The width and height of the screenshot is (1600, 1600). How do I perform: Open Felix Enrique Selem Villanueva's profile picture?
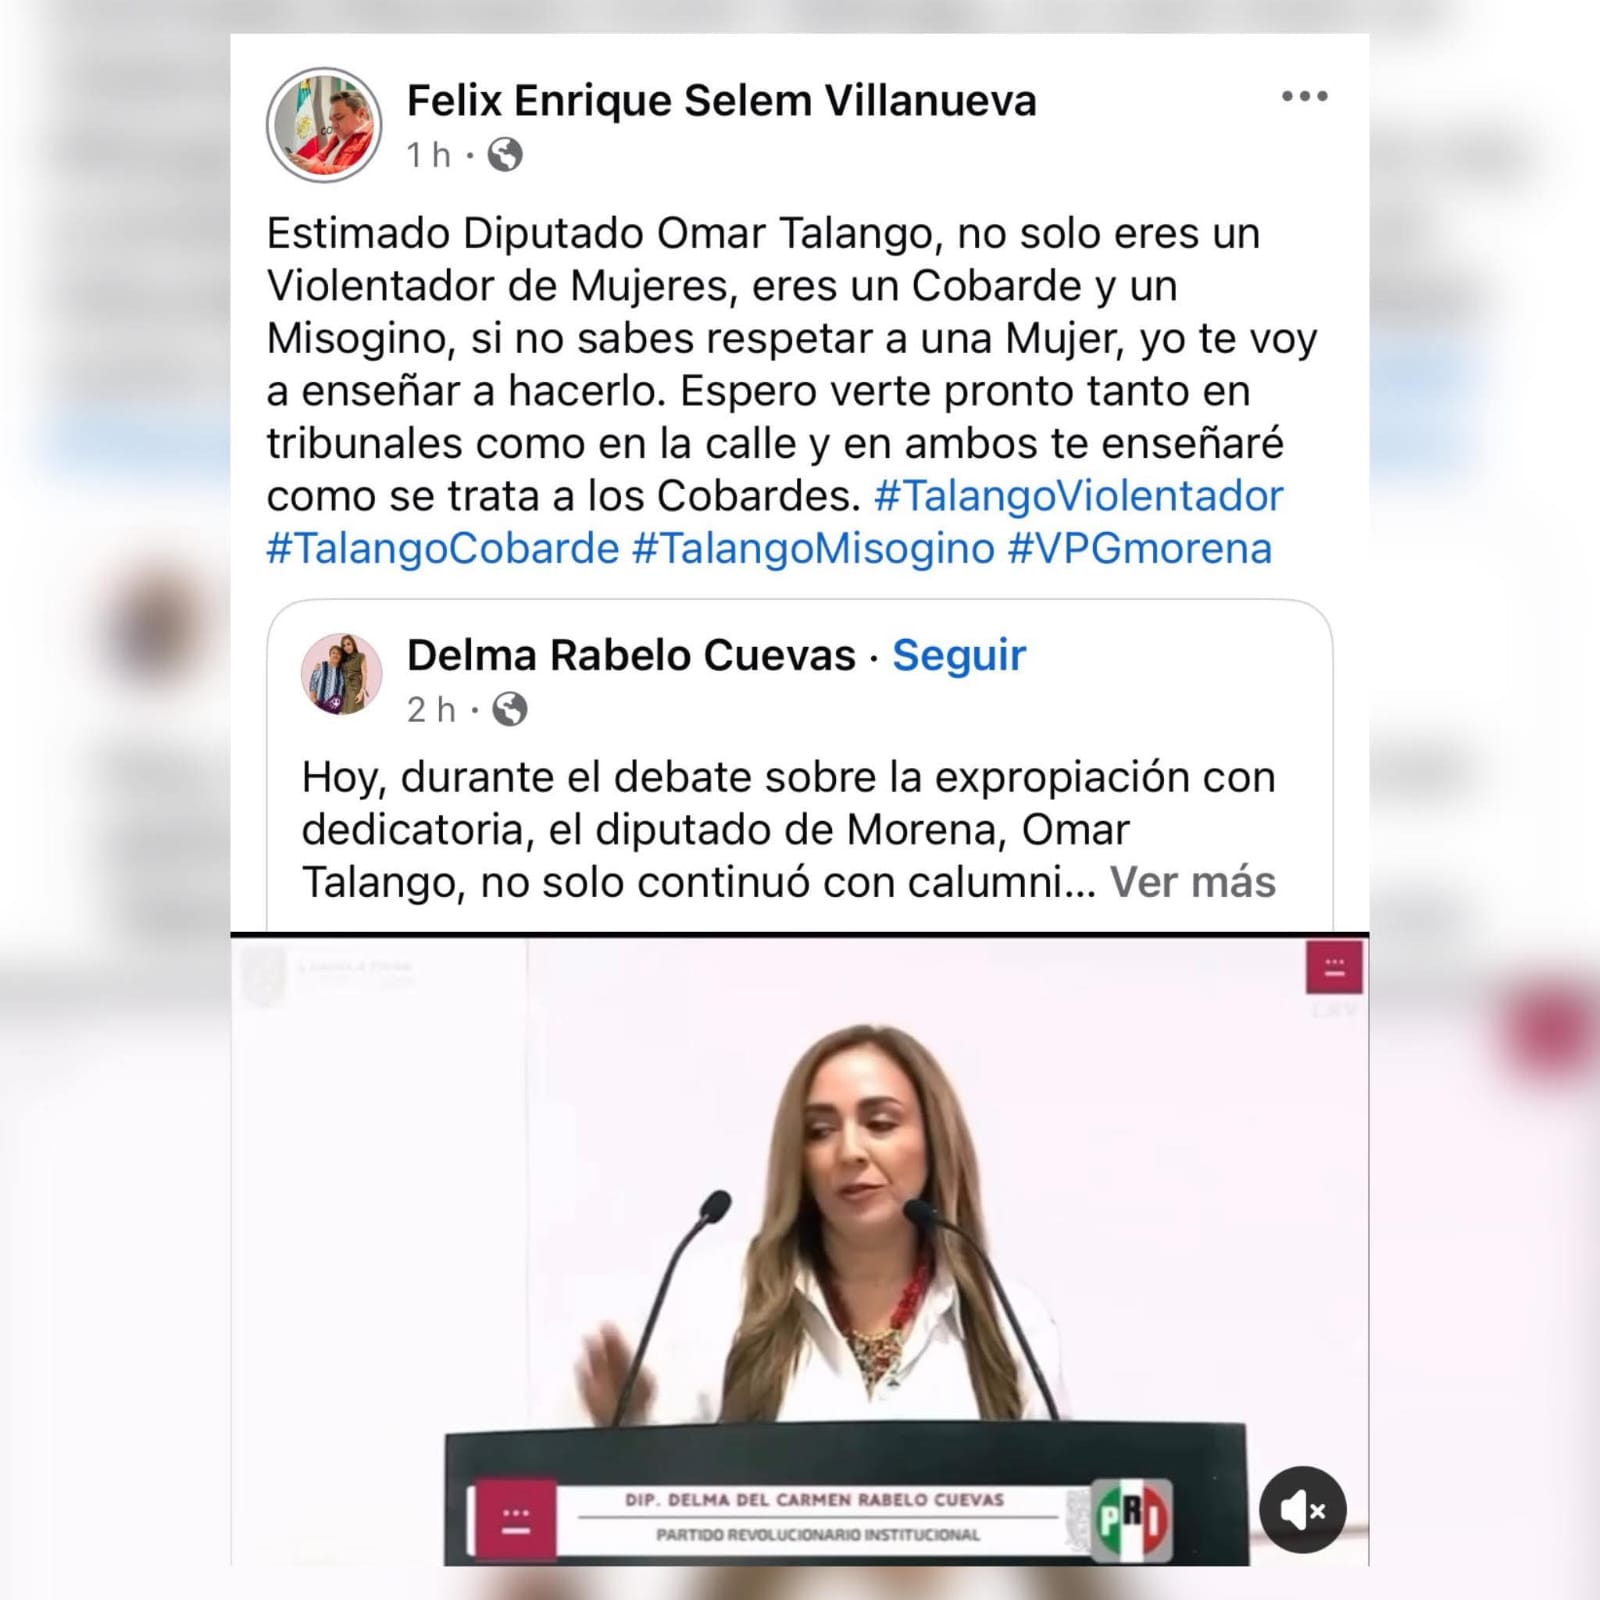pyautogui.click(x=324, y=125)
